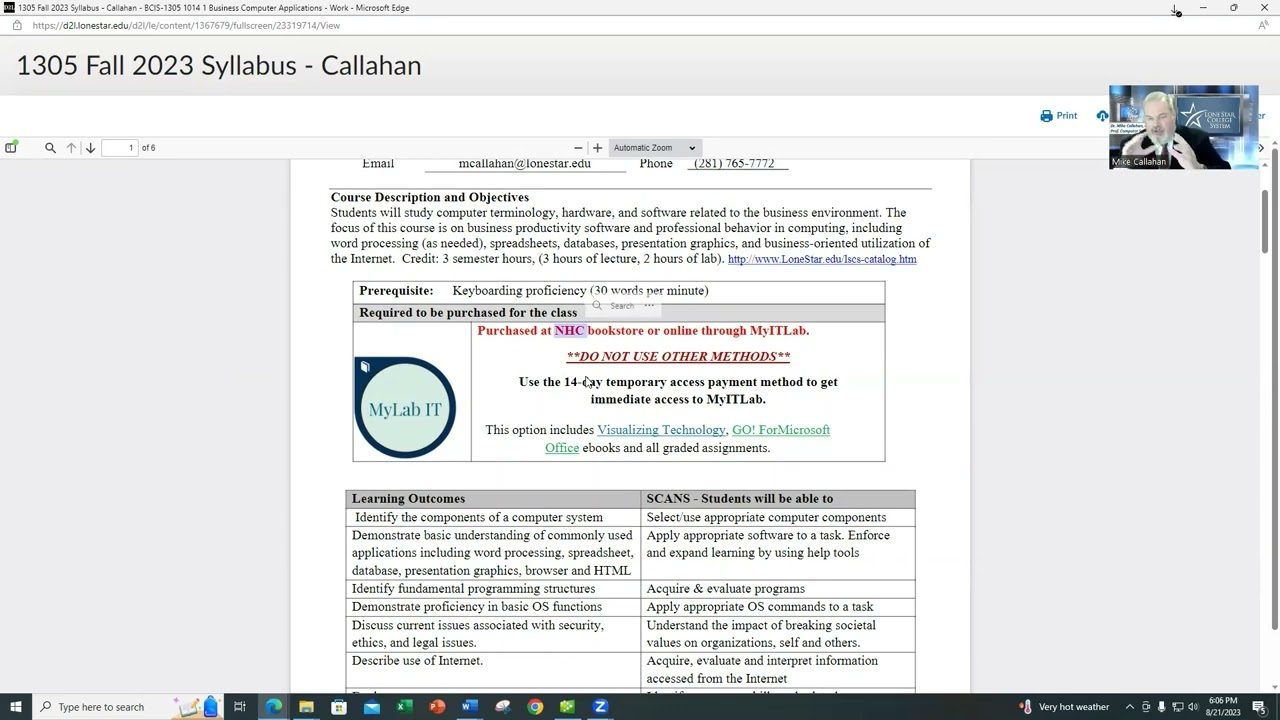The width and height of the screenshot is (1280, 720).
Task: Launch PowerPoint from the taskbar
Action: coord(437,707)
